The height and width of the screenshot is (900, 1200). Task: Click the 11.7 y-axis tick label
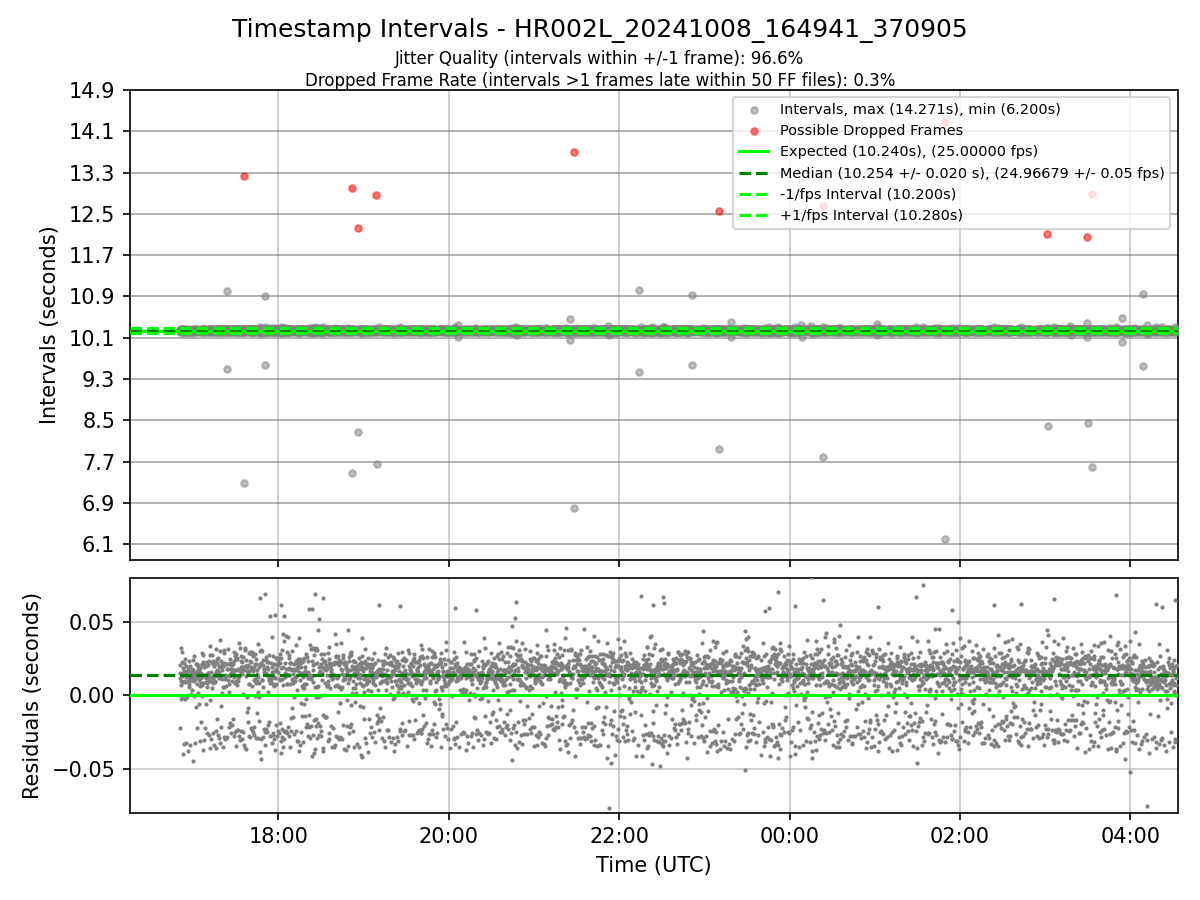[x=95, y=255]
